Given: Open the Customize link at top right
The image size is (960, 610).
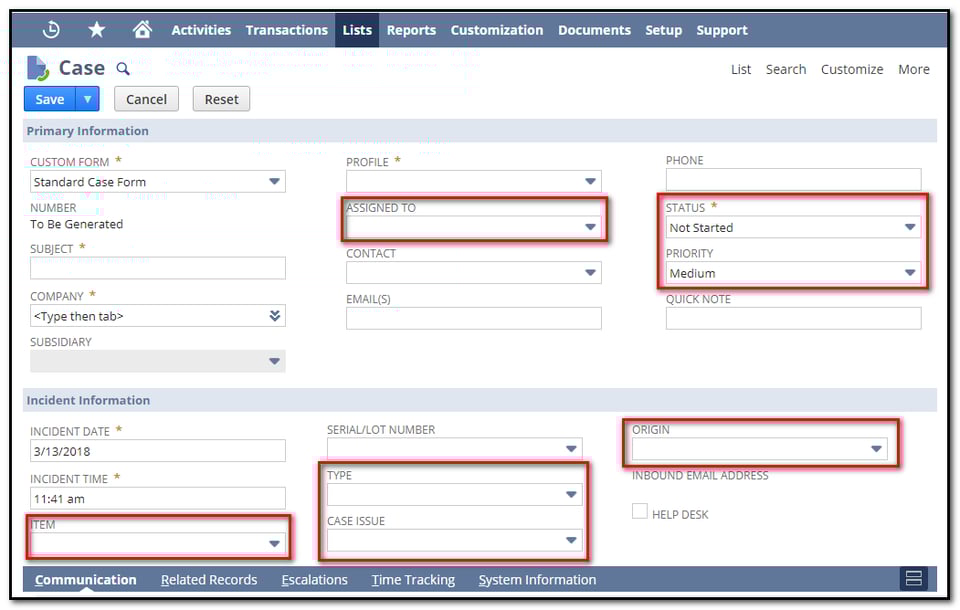Looking at the screenshot, I should click(x=852, y=69).
